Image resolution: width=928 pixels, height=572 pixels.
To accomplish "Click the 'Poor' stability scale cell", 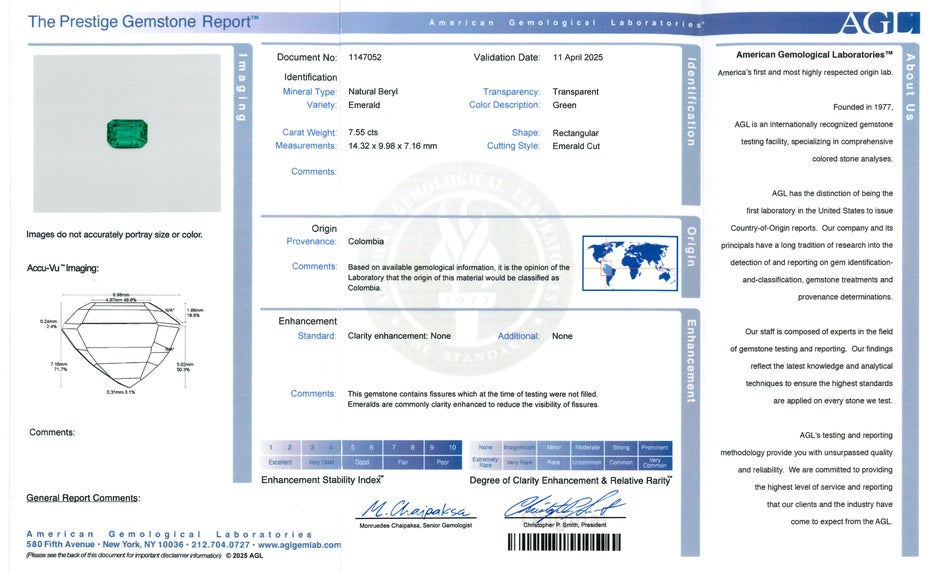I will [x=443, y=462].
